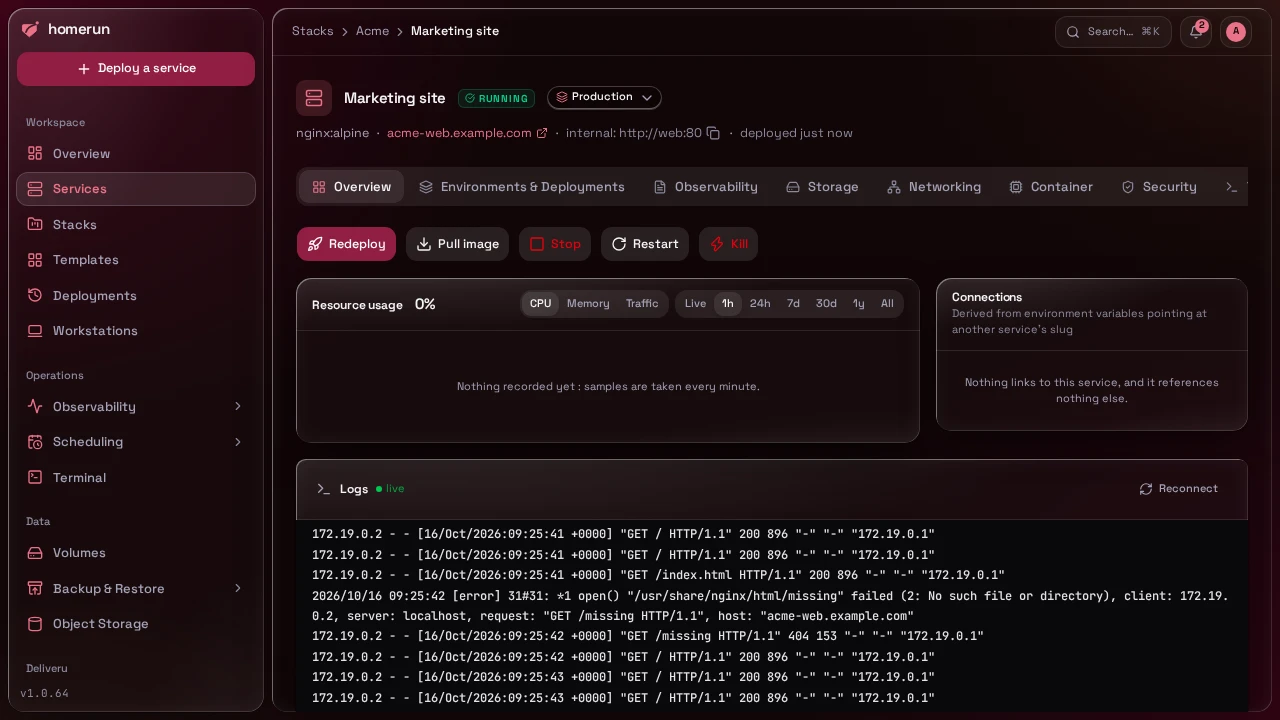Open Deployments in the sidebar
1280x720 pixels.
click(136, 296)
